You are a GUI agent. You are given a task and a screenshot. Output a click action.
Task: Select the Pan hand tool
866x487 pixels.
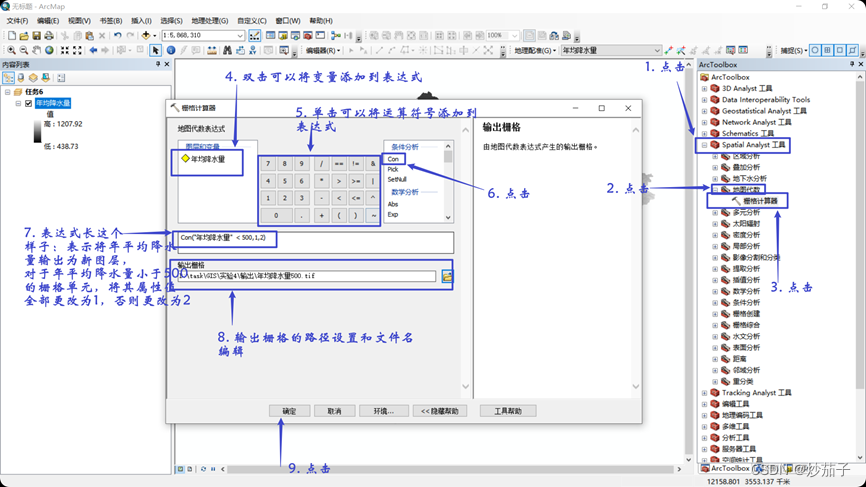click(x=36, y=50)
